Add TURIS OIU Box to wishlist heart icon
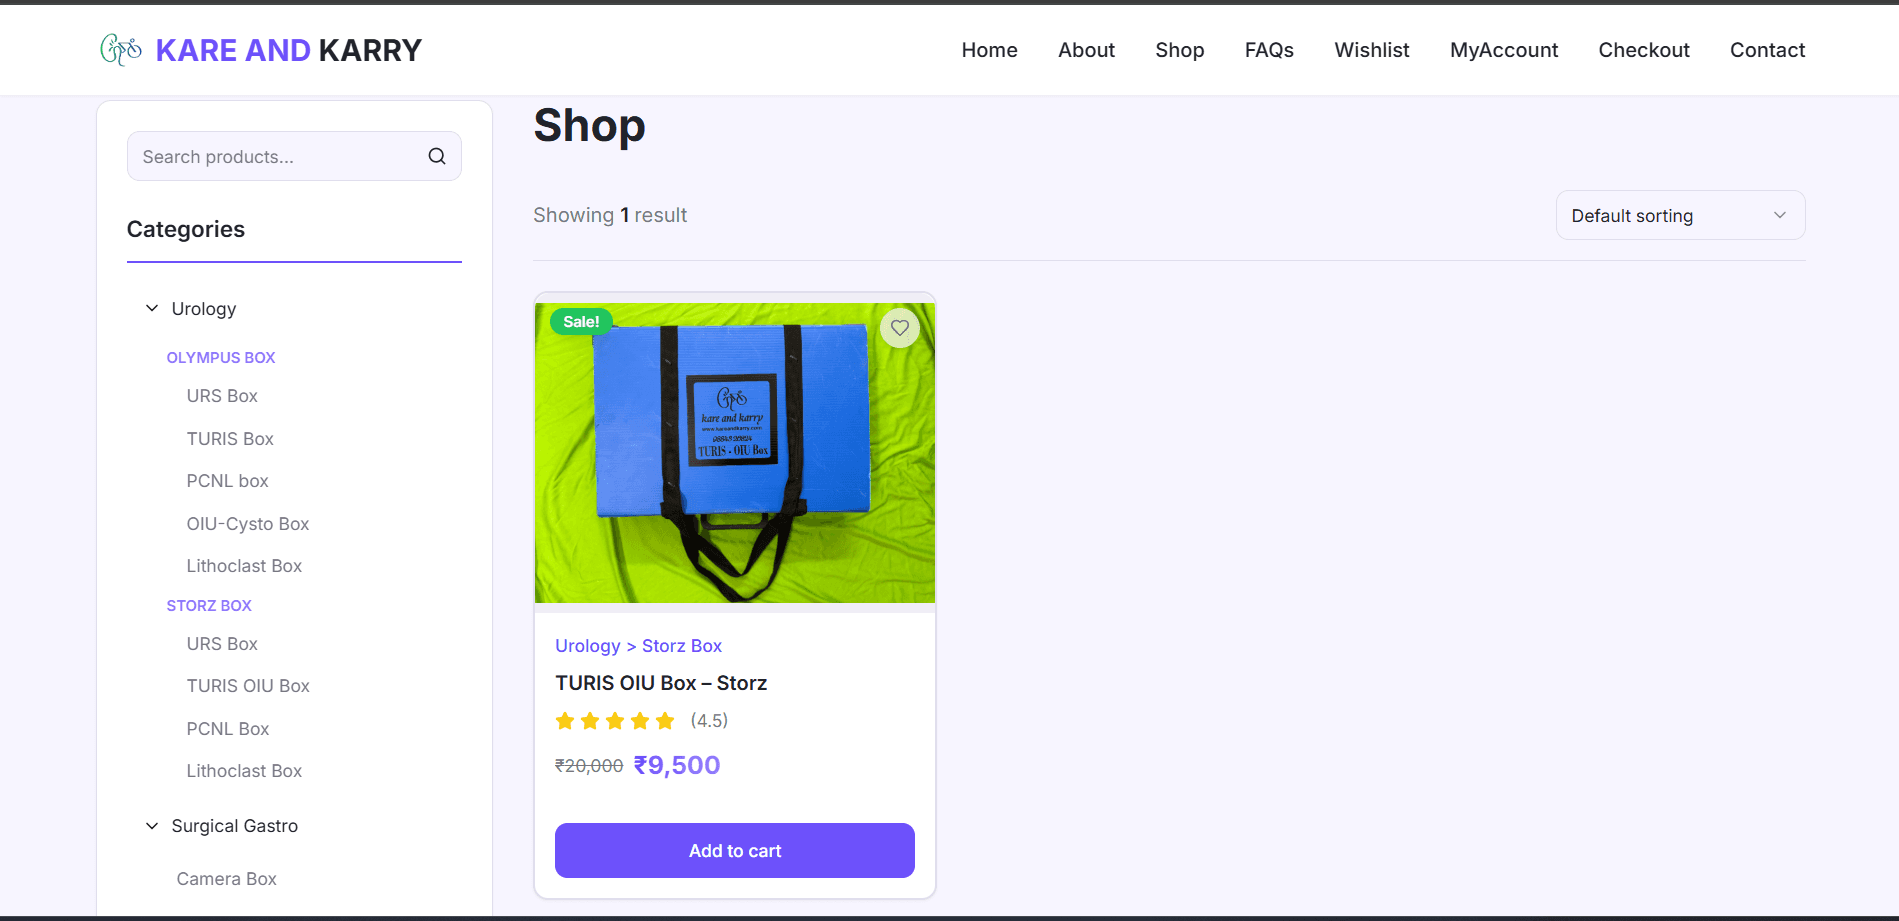This screenshot has width=1899, height=921. (x=900, y=328)
